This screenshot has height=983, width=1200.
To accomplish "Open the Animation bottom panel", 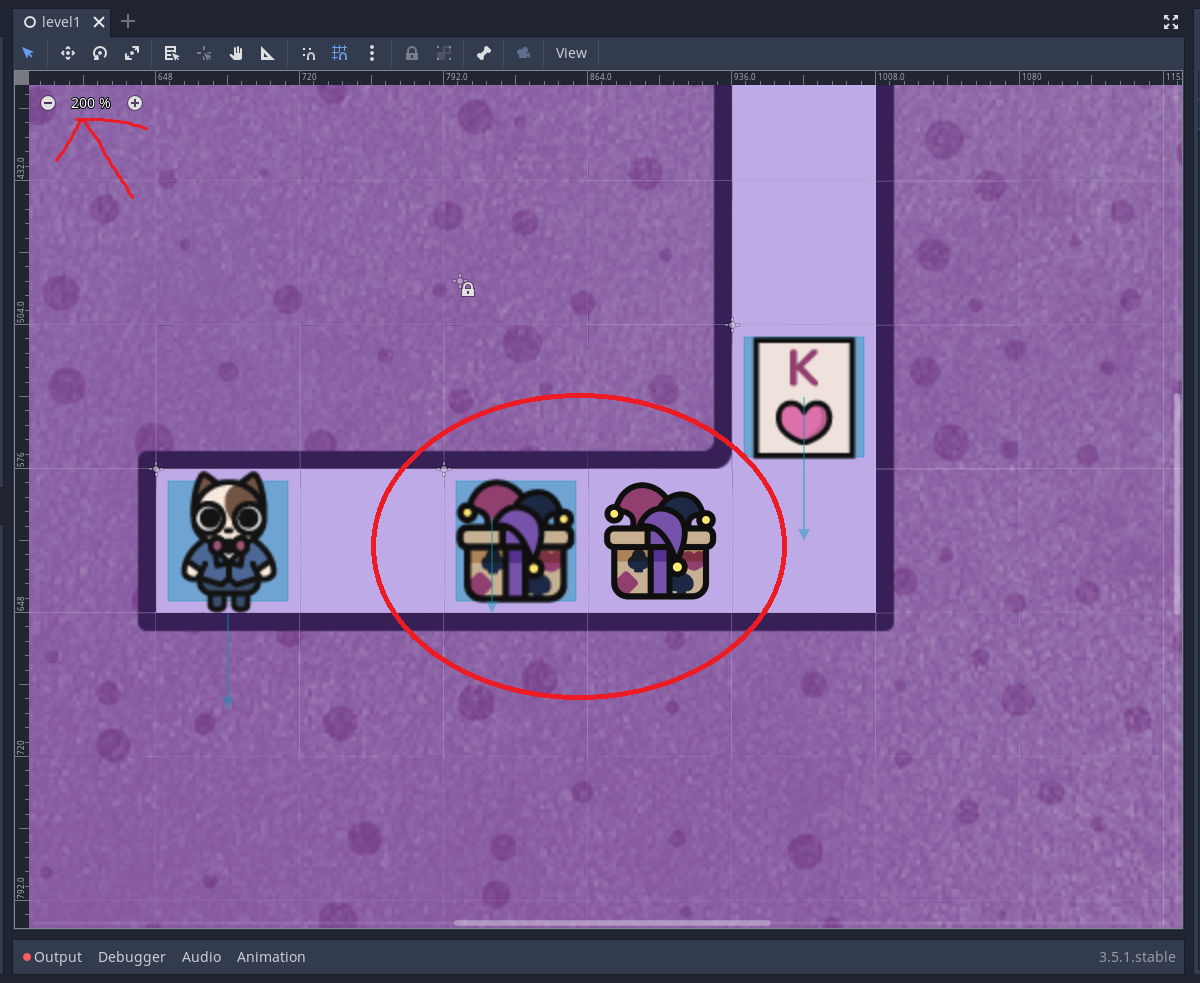I will point(271,957).
